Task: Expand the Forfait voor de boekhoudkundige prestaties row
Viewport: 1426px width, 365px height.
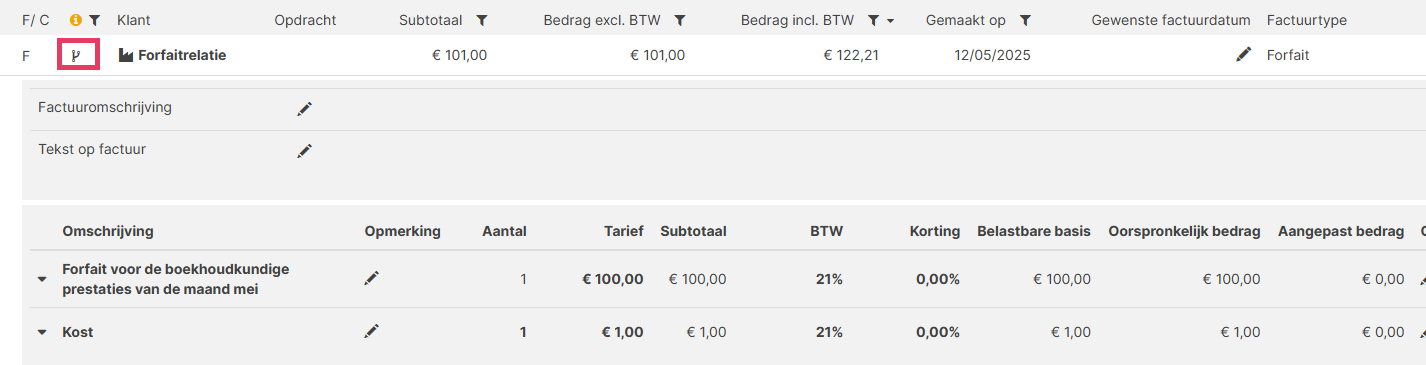Action: [42, 280]
